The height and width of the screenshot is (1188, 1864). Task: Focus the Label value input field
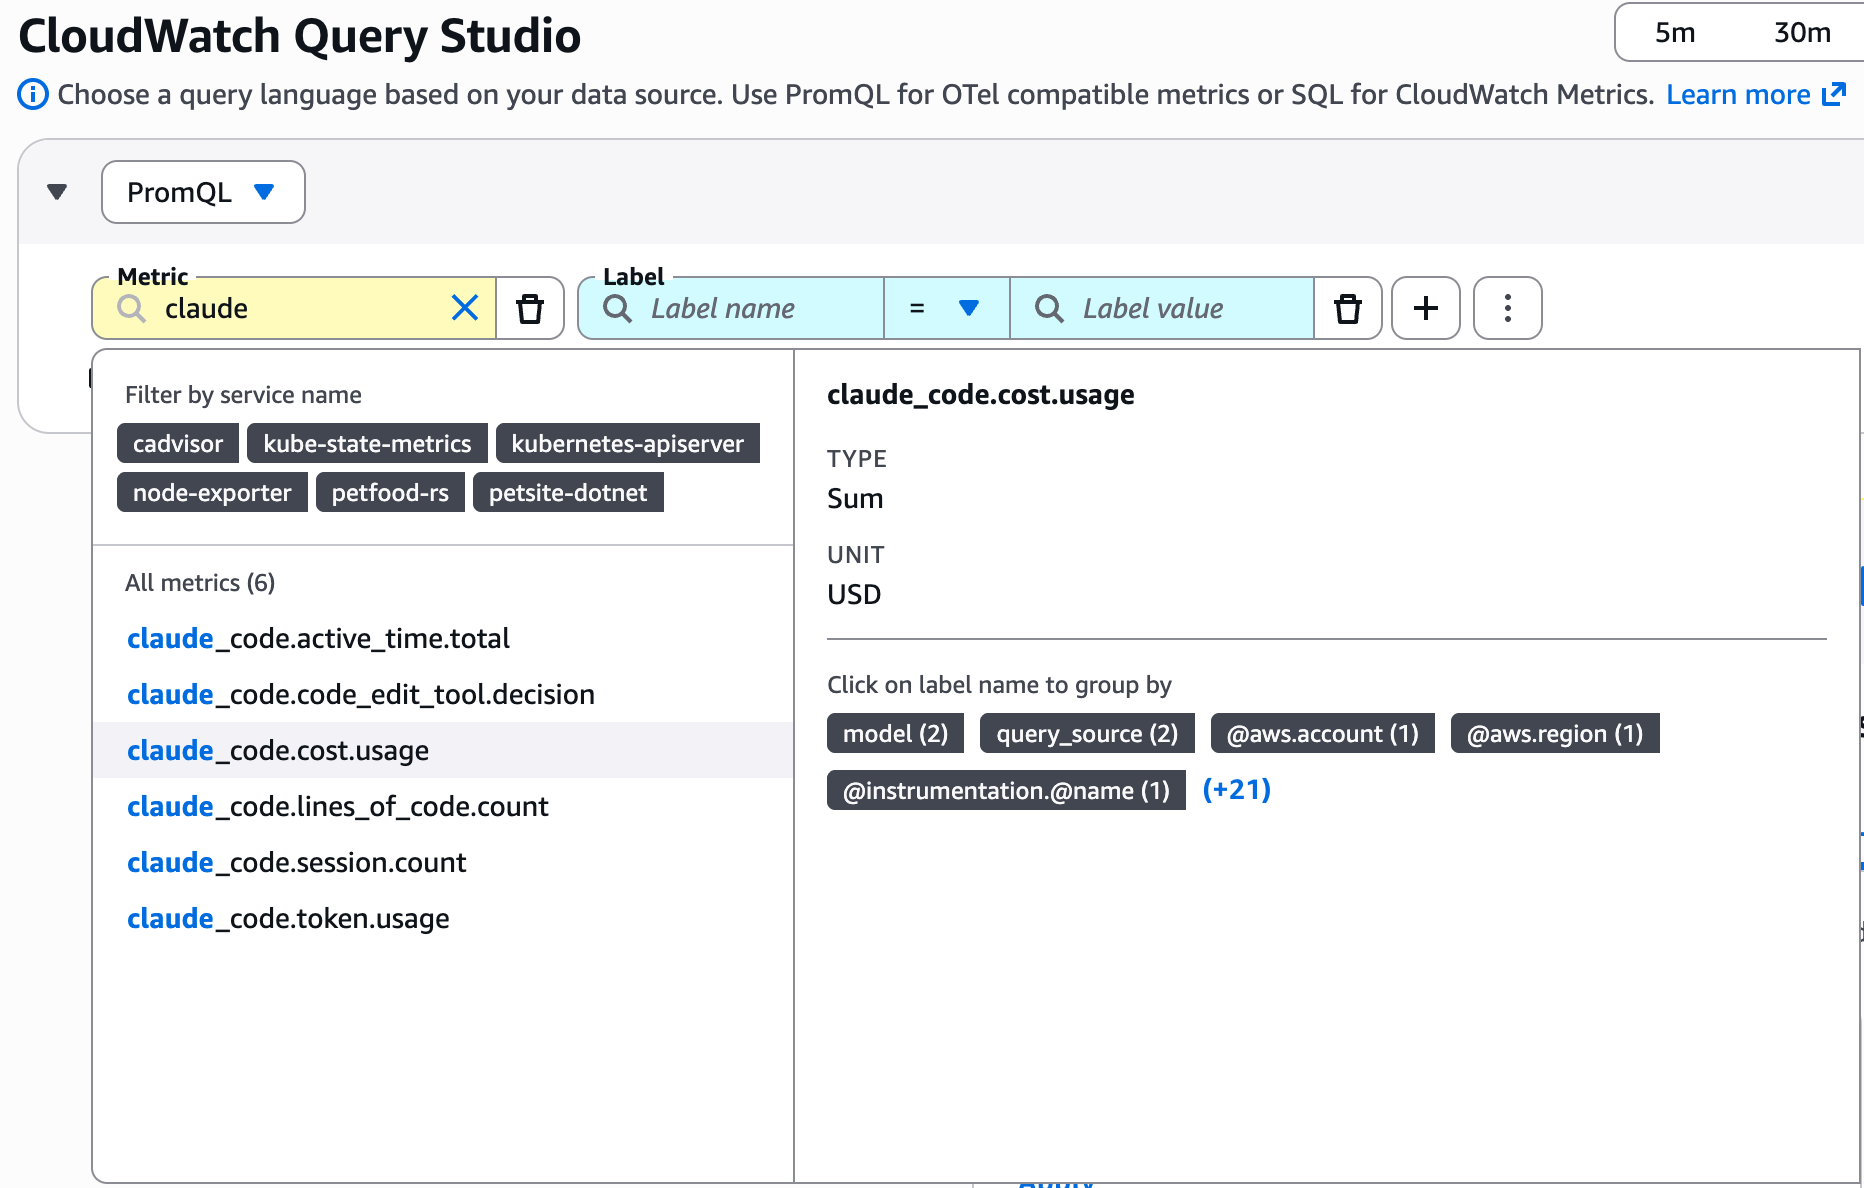tap(1162, 308)
